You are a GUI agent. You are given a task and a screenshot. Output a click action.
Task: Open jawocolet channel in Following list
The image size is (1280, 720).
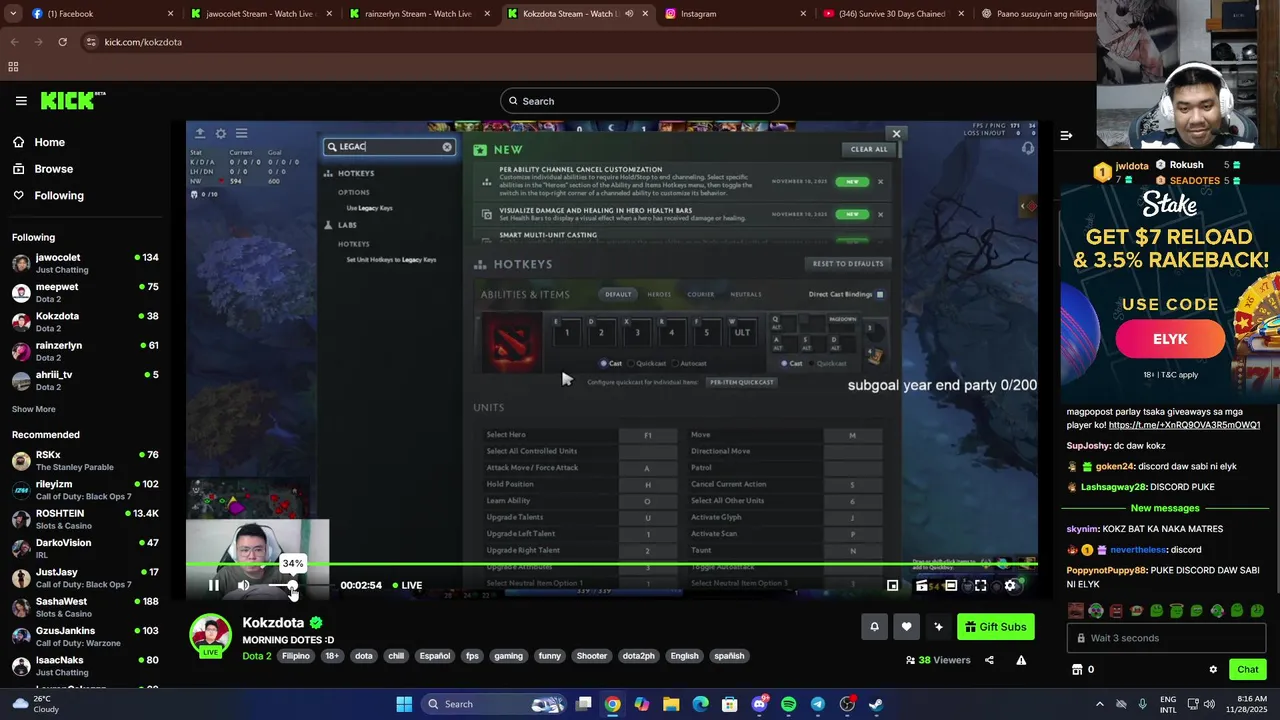tap(86, 263)
